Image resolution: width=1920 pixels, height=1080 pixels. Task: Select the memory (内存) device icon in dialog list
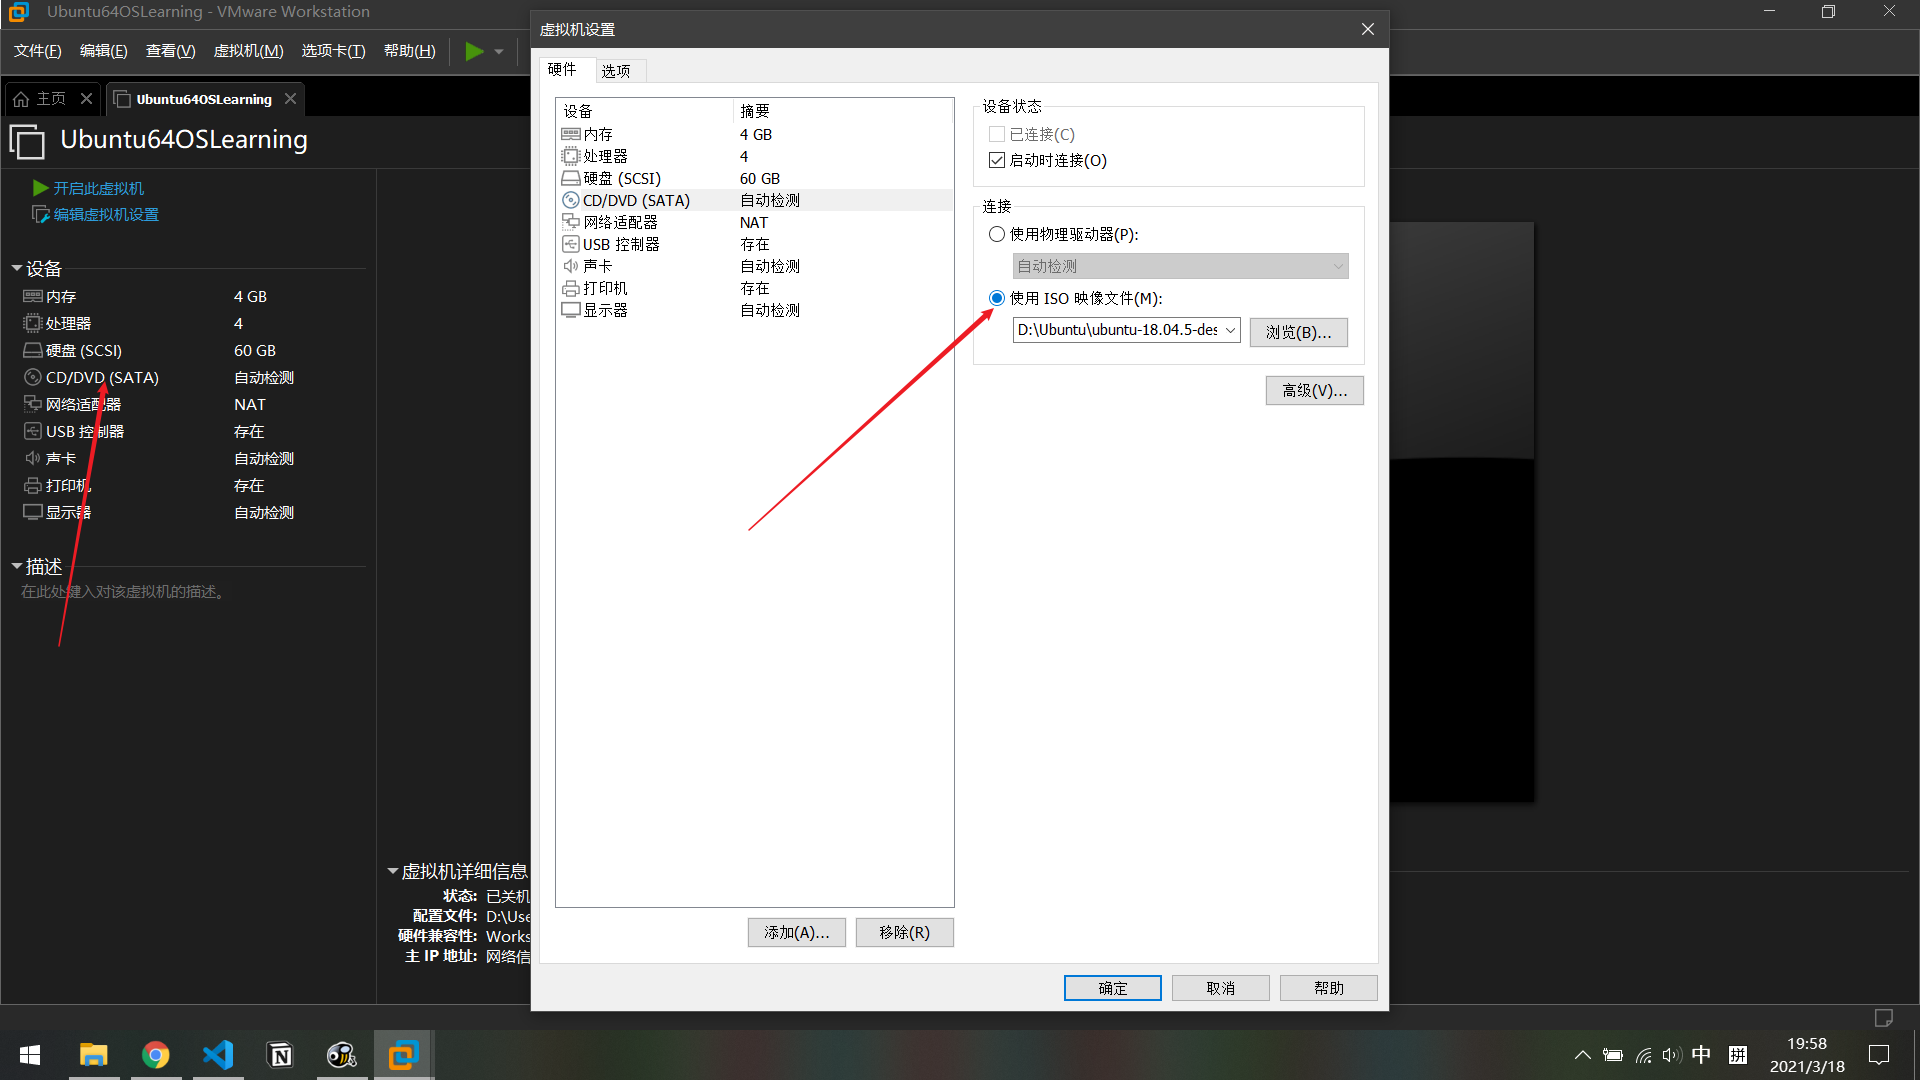tap(571, 134)
